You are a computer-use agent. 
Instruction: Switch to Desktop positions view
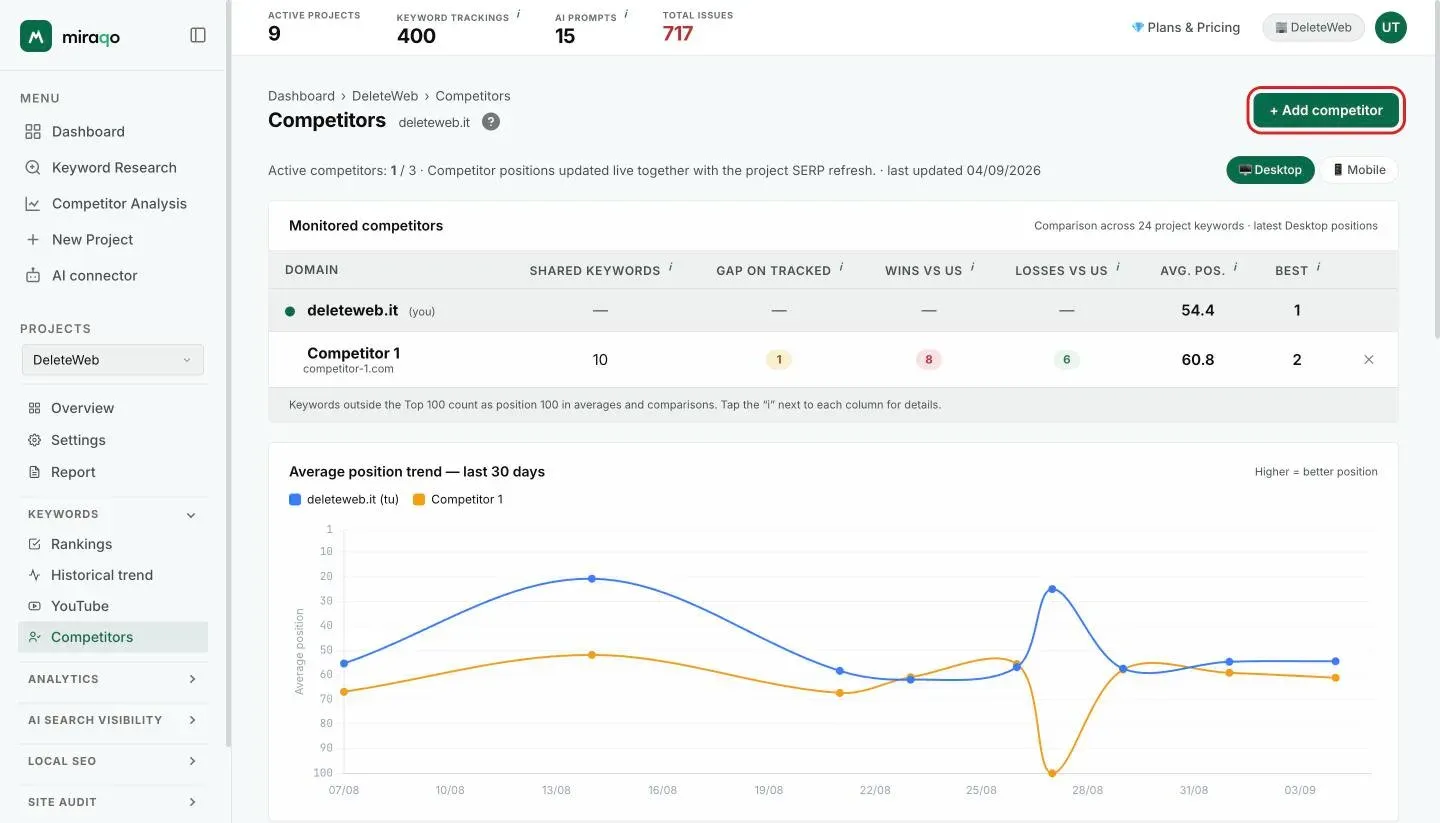[x=1270, y=170]
